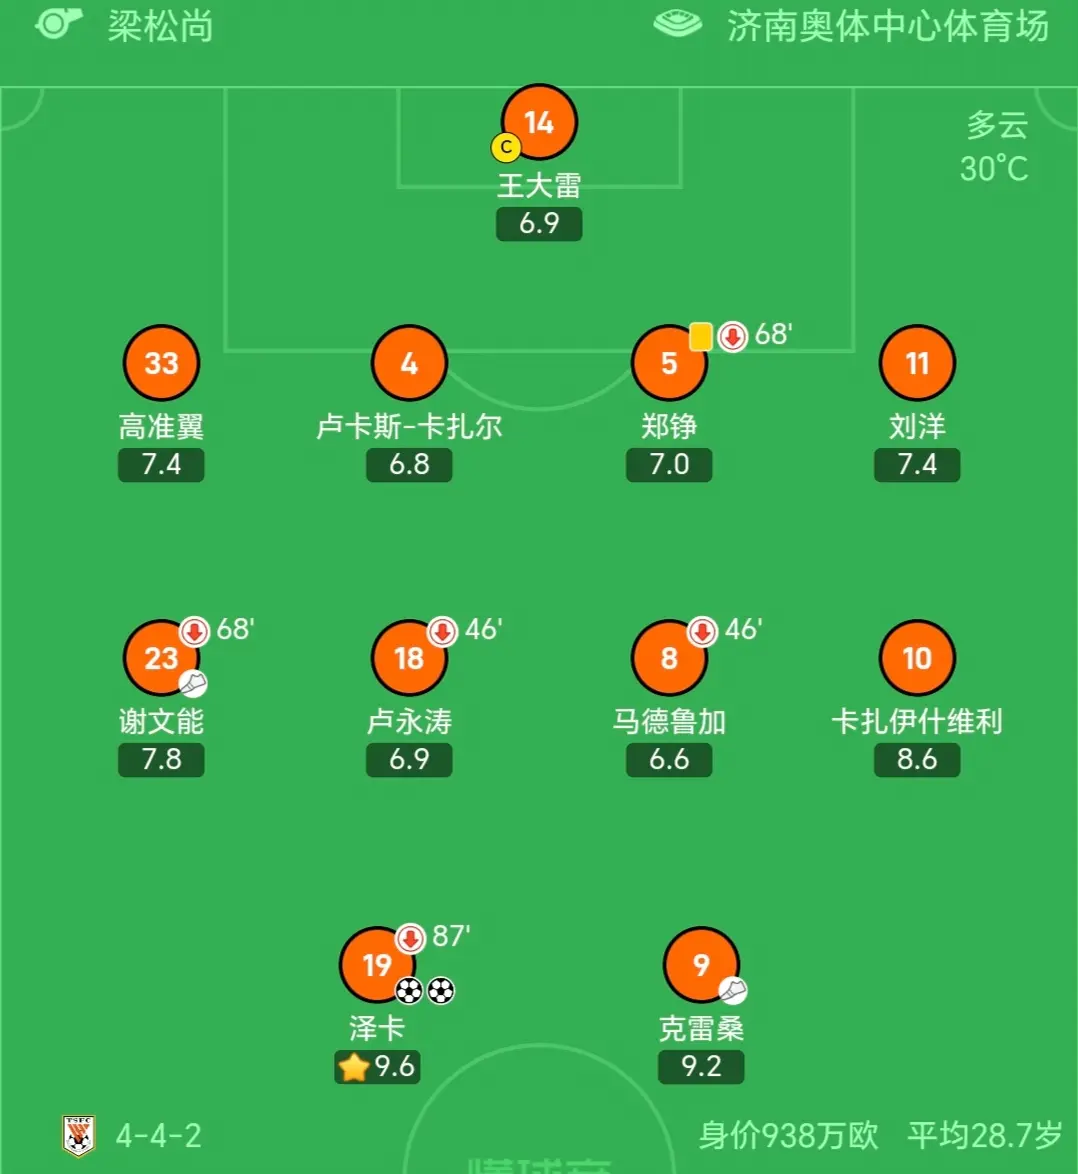Select player number 4 卢卡斯-卡扎尔
This screenshot has width=1078, height=1174.
tap(409, 363)
